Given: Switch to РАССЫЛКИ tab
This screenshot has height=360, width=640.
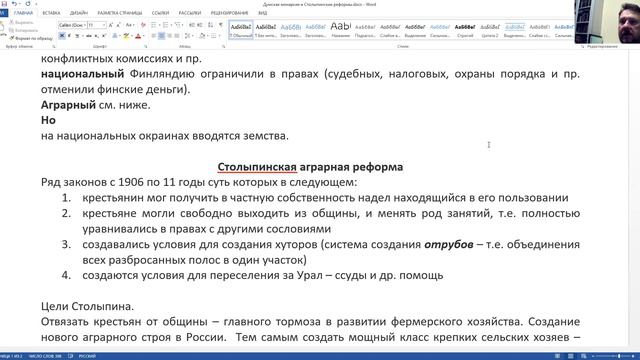Looking at the screenshot, I should coord(190,13).
